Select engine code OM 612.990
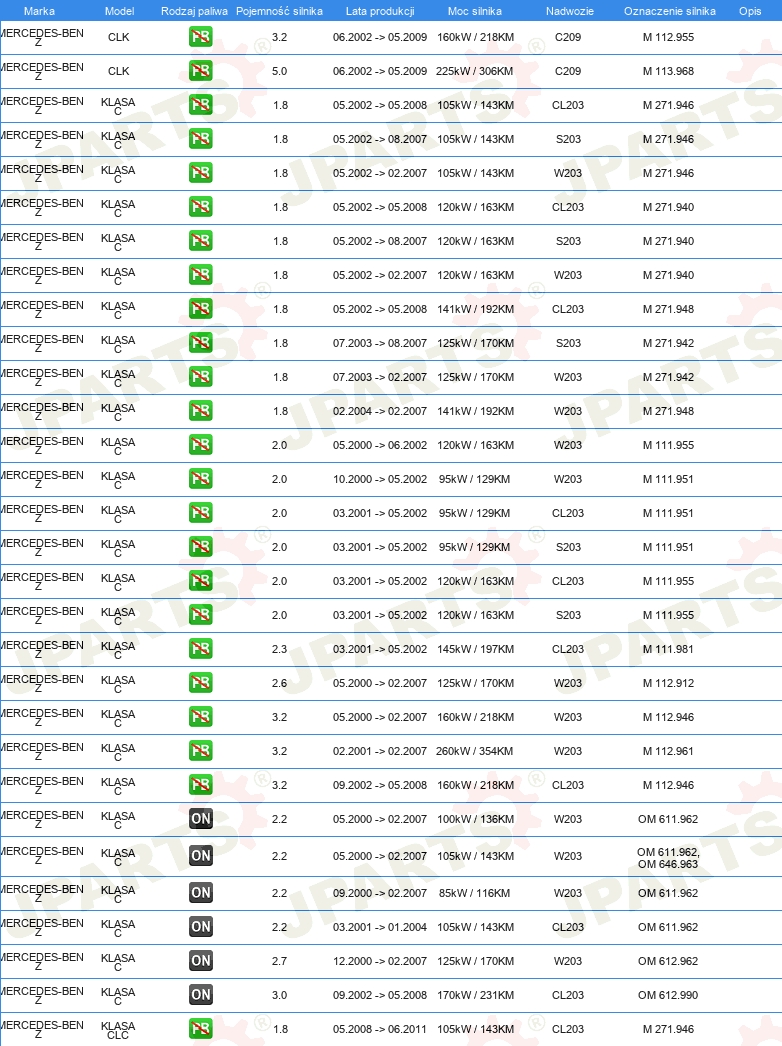This screenshot has width=782, height=1046. pyautogui.click(x=668, y=996)
